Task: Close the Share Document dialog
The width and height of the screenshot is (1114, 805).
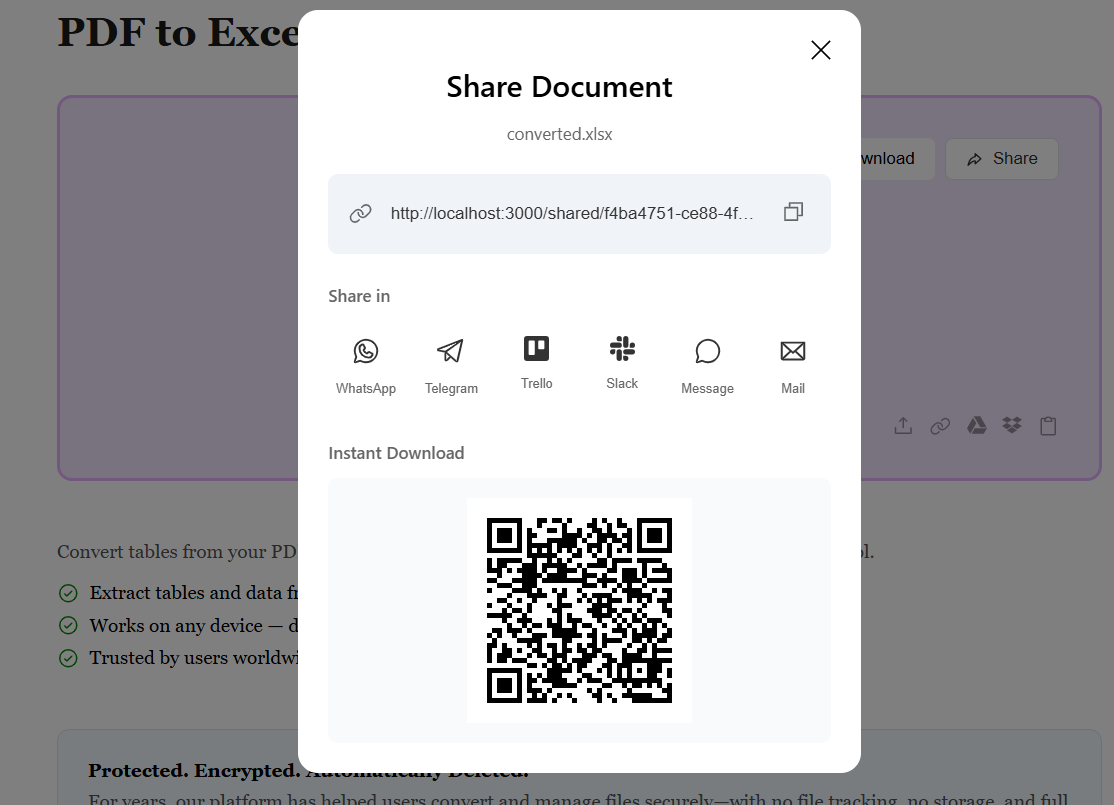Action: [820, 50]
